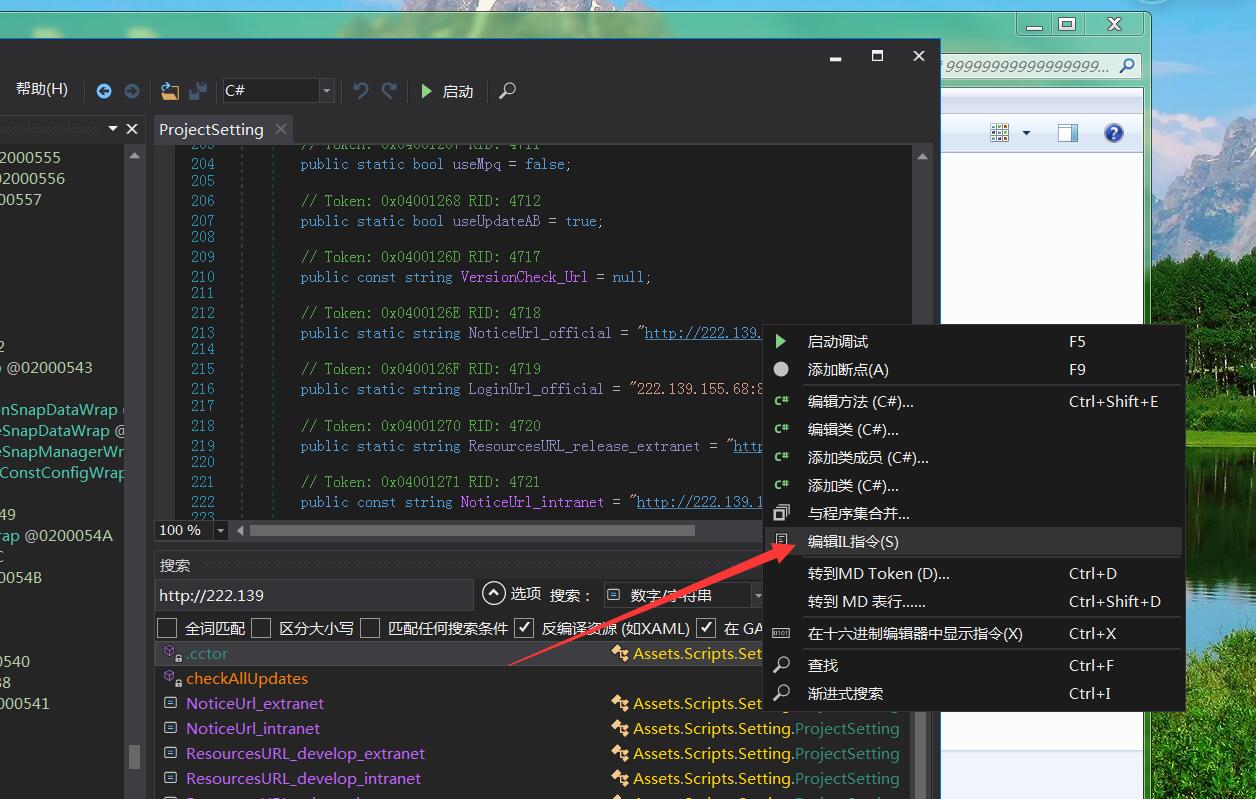
Task: Click the undo icon in toolbar
Action: (x=361, y=91)
